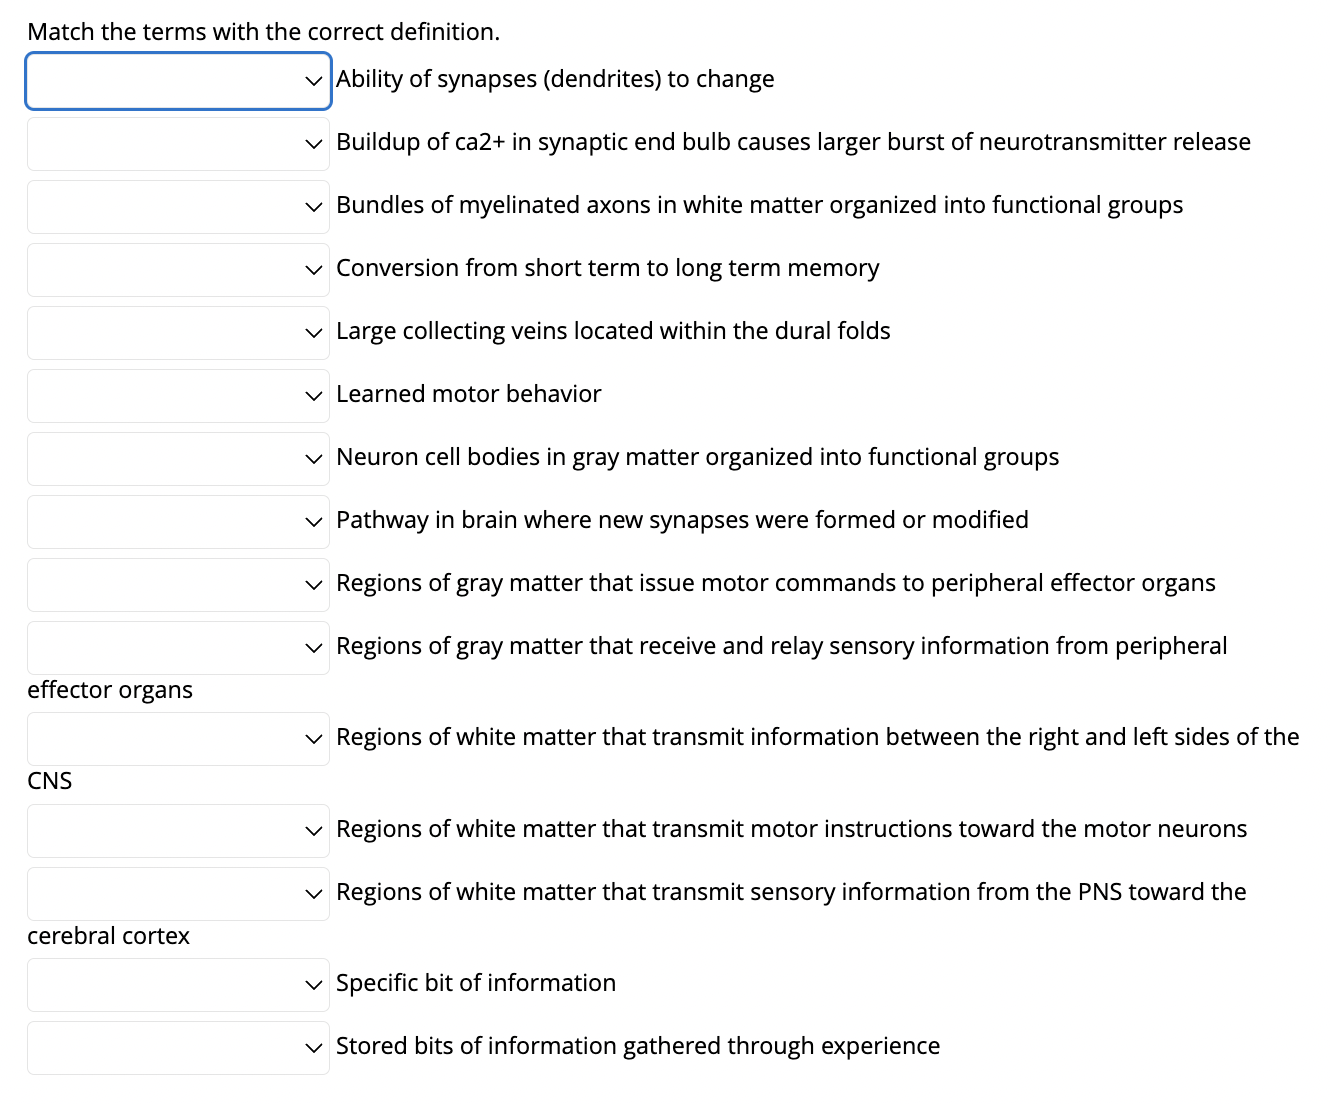This screenshot has width=1330, height=1104.
Task: Open dropdown for 'receive and relay sensory information'
Action: tap(178, 648)
